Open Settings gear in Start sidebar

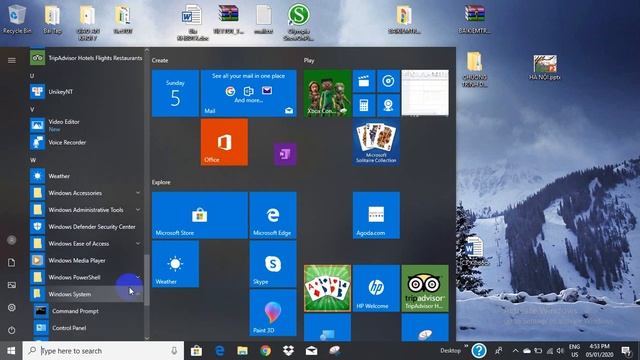click(11, 307)
